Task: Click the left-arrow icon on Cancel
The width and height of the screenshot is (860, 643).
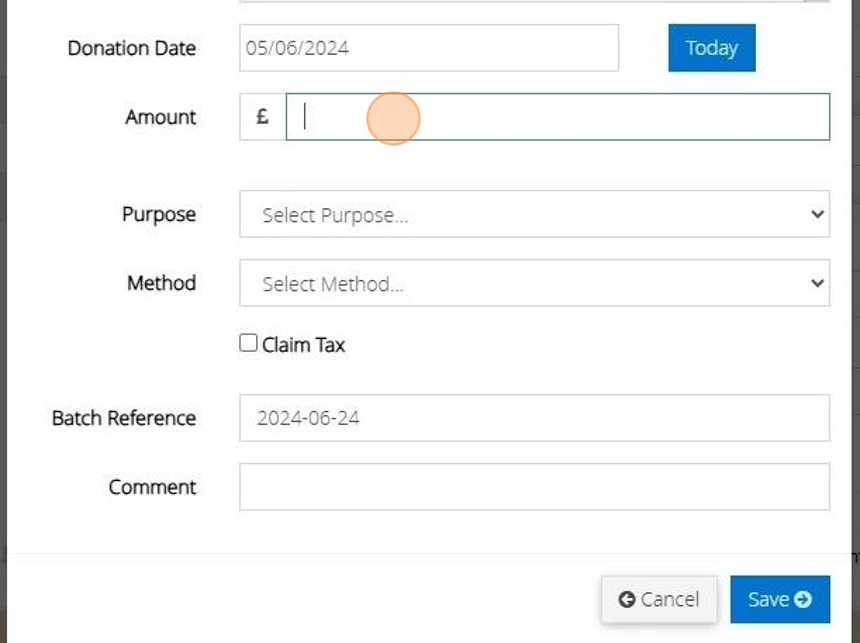Action: [627, 599]
